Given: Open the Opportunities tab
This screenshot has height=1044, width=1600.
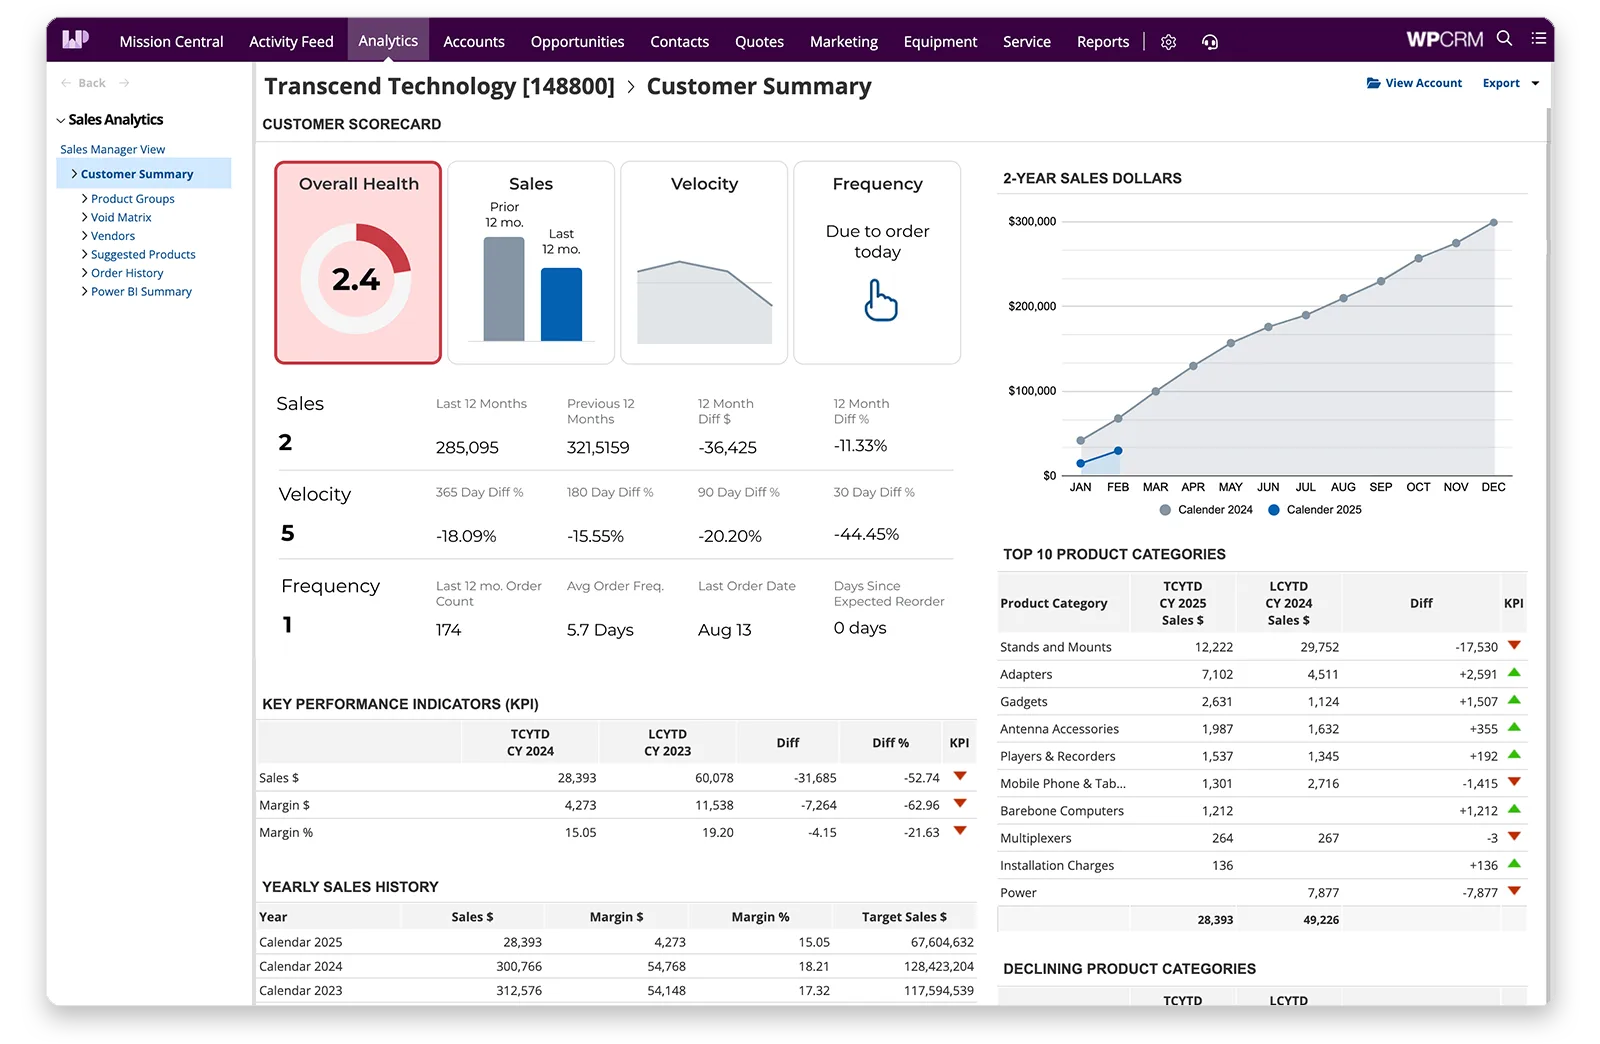Looking at the screenshot, I should [577, 42].
